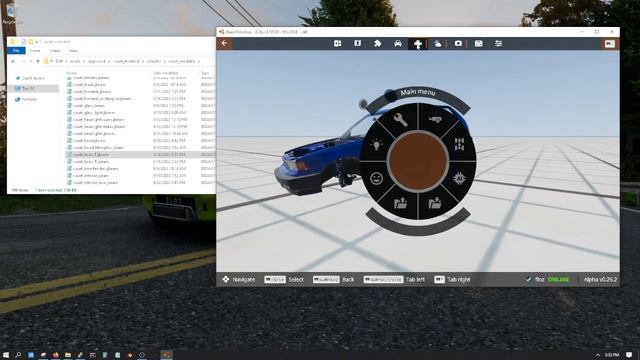Select Network in Explorer sidebar

pyautogui.click(x=29, y=99)
